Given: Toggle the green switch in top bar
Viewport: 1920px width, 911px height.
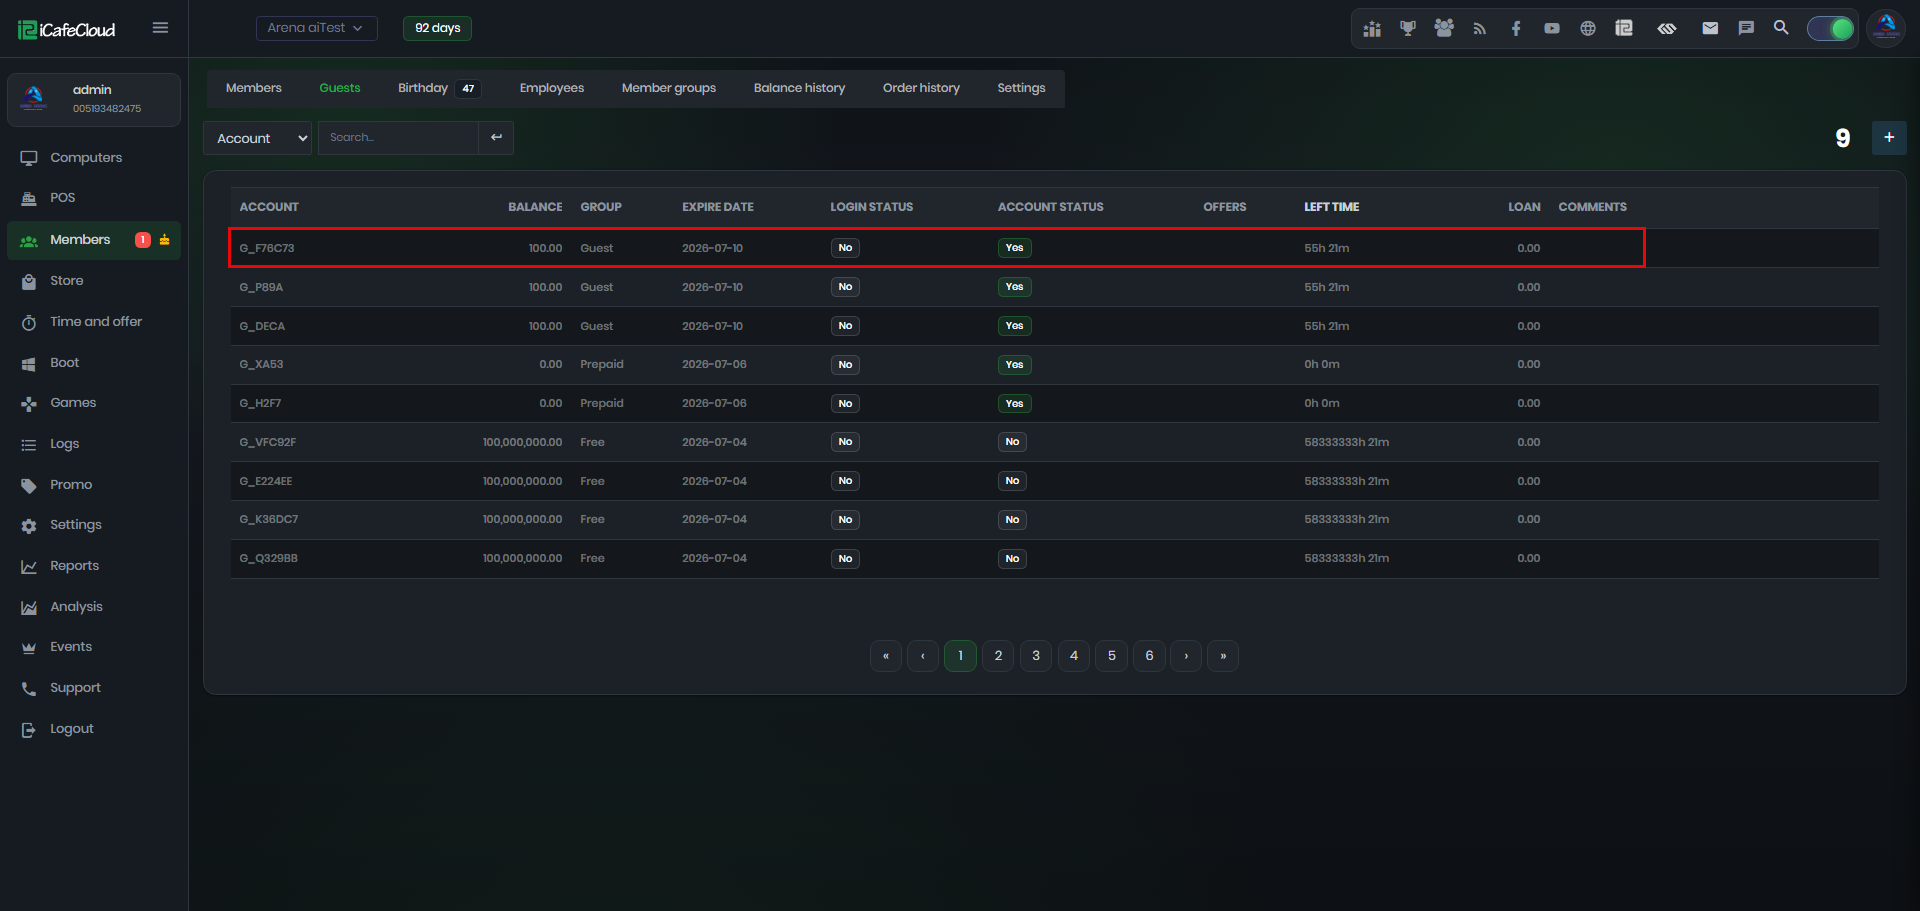Looking at the screenshot, I should [1830, 29].
